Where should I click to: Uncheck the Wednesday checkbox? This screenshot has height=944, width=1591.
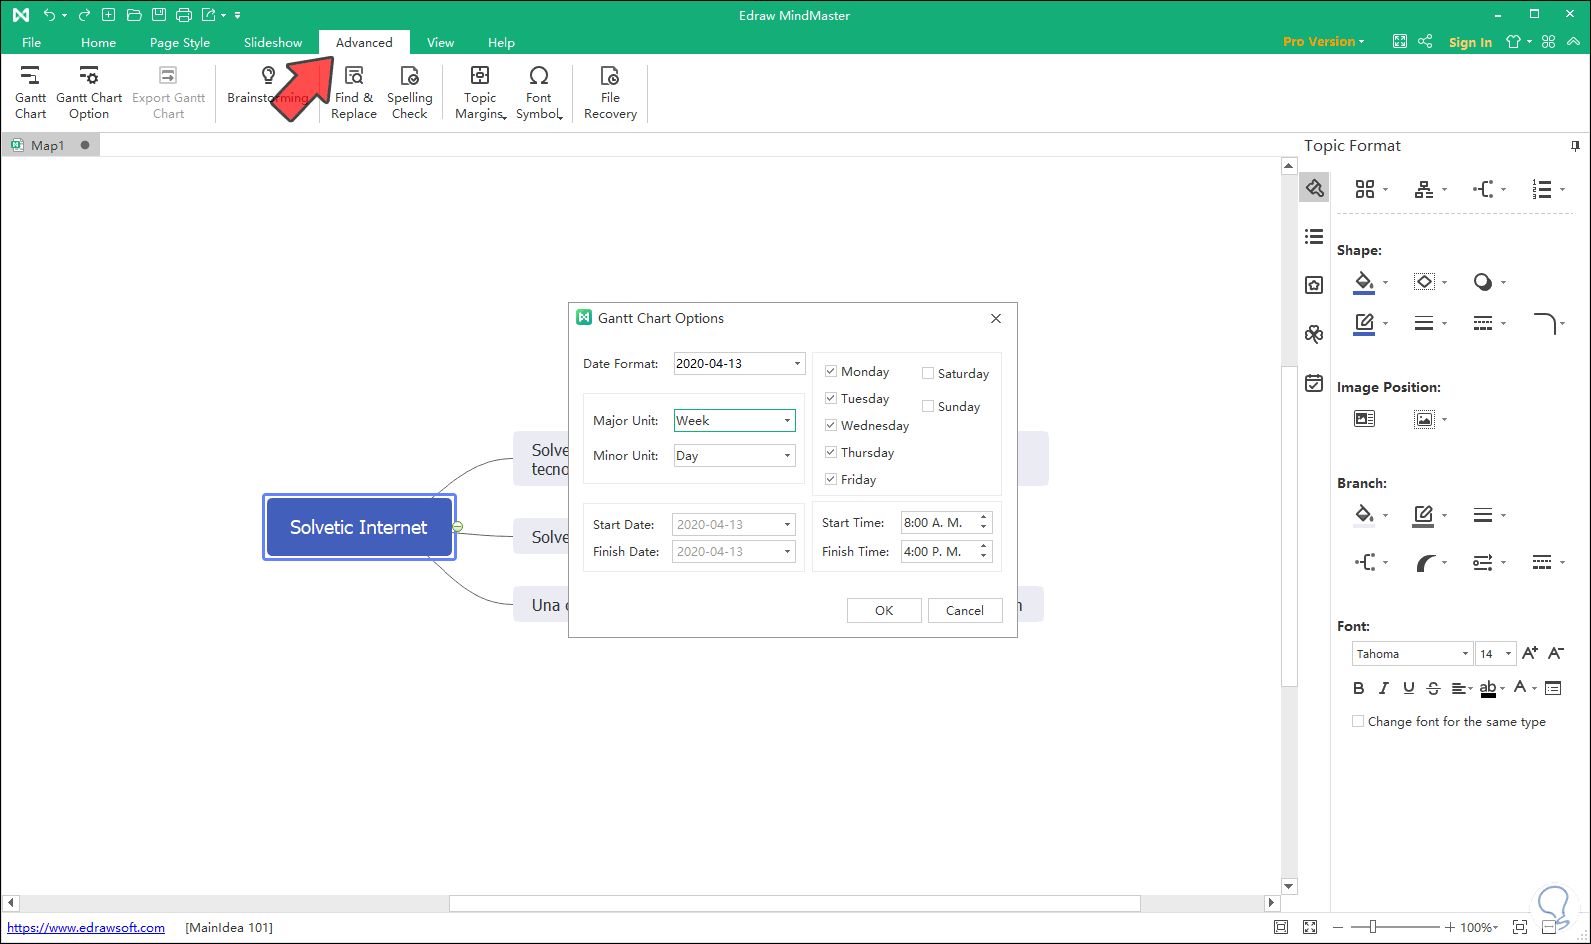point(830,425)
